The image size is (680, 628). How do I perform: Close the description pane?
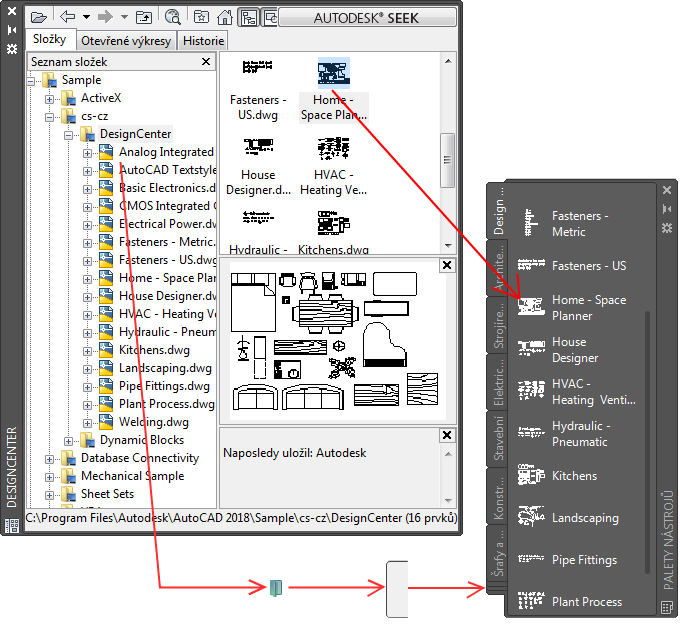(447, 435)
